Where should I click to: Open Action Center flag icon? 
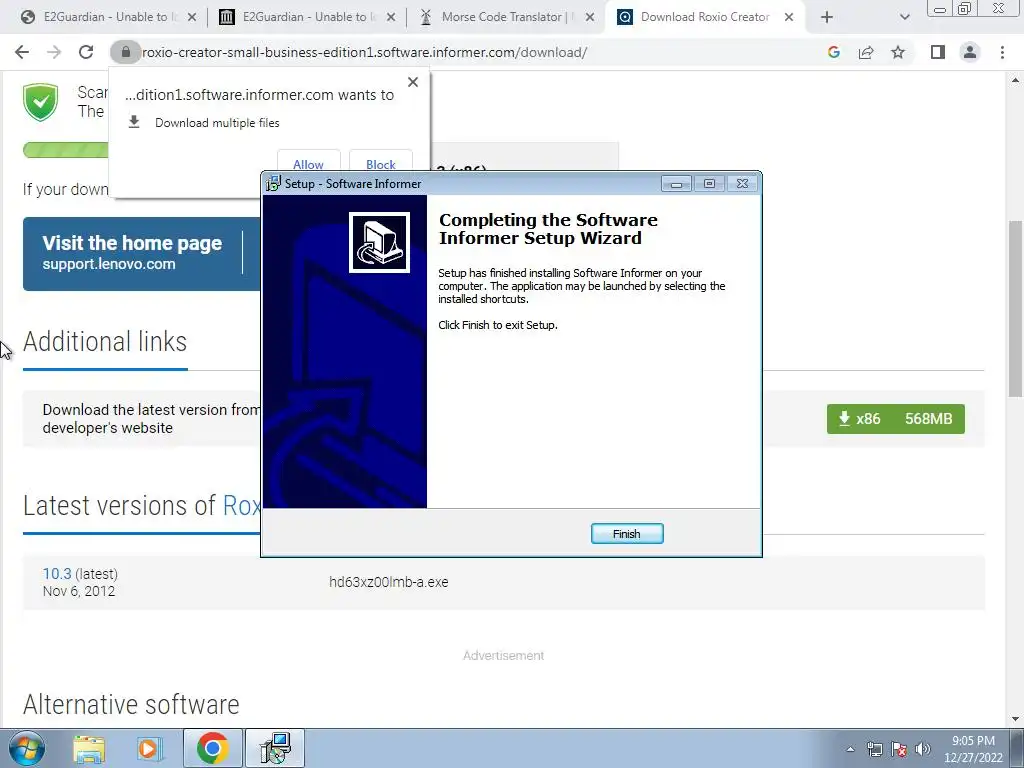pyautogui.click(x=899, y=749)
